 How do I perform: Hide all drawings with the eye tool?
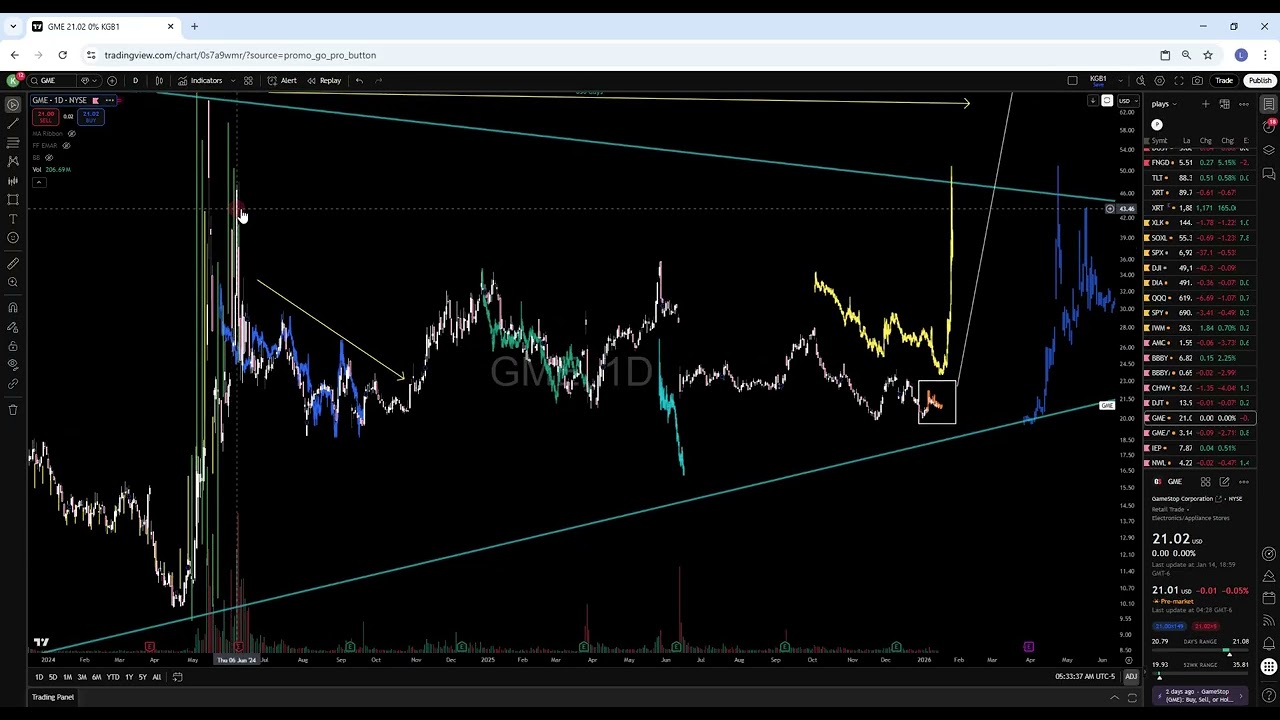[x=13, y=364]
